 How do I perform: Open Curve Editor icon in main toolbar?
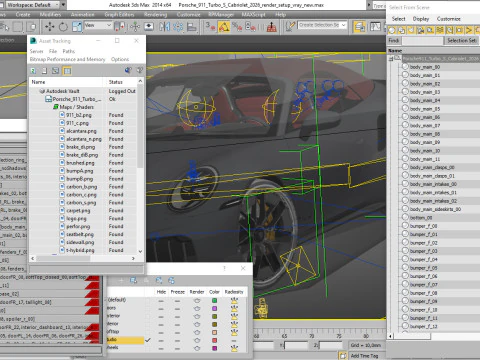375,26
